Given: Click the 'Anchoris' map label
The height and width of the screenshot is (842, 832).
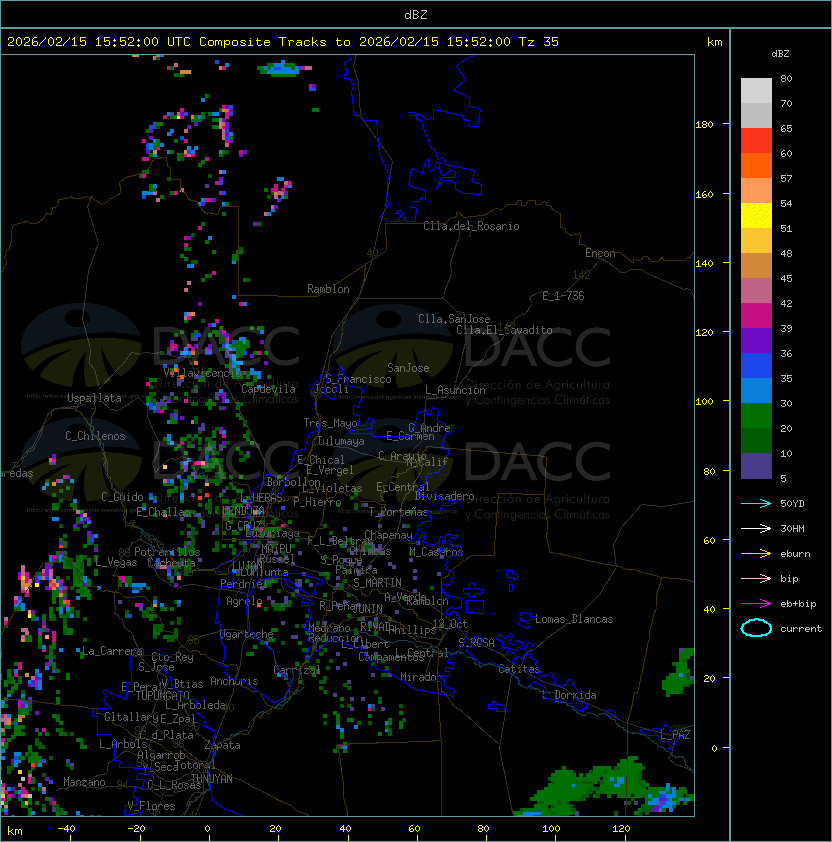Looking at the screenshot, I should (x=234, y=681).
